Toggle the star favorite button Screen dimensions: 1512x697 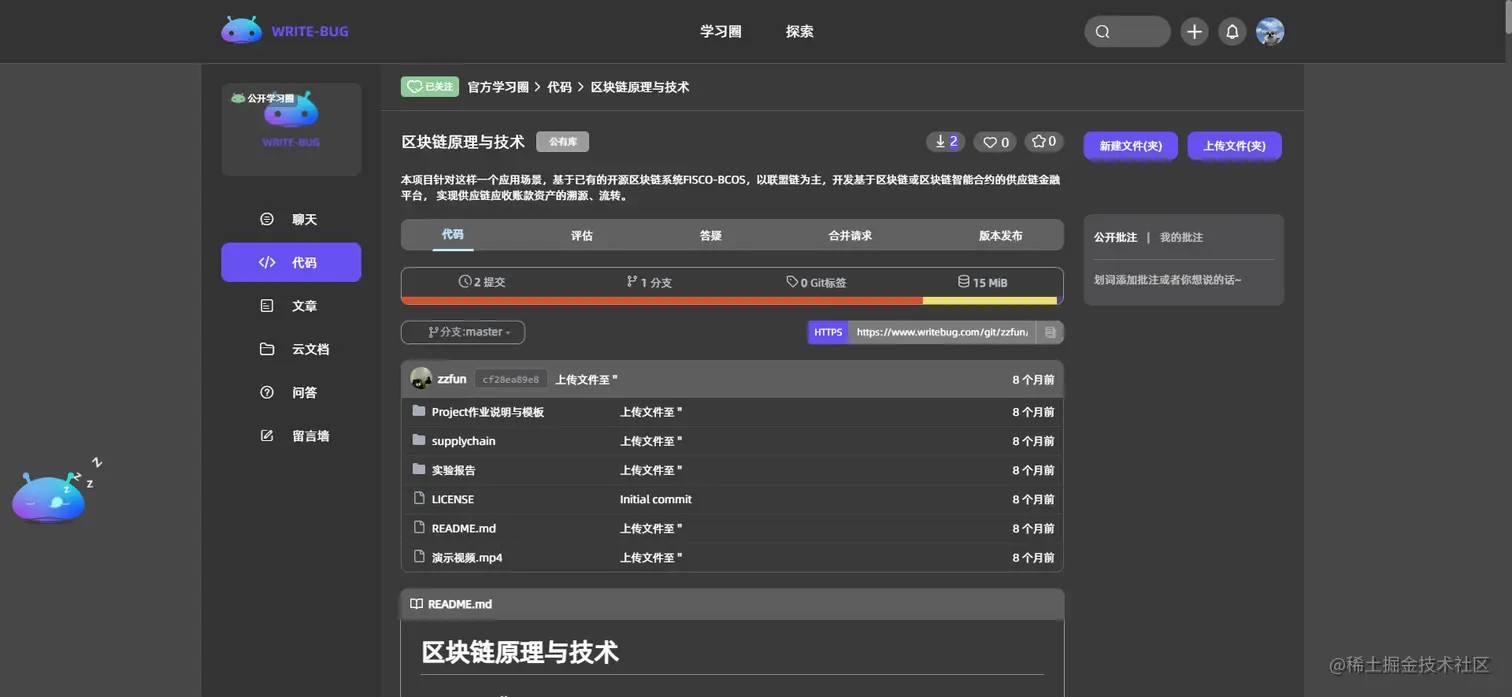click(1044, 142)
